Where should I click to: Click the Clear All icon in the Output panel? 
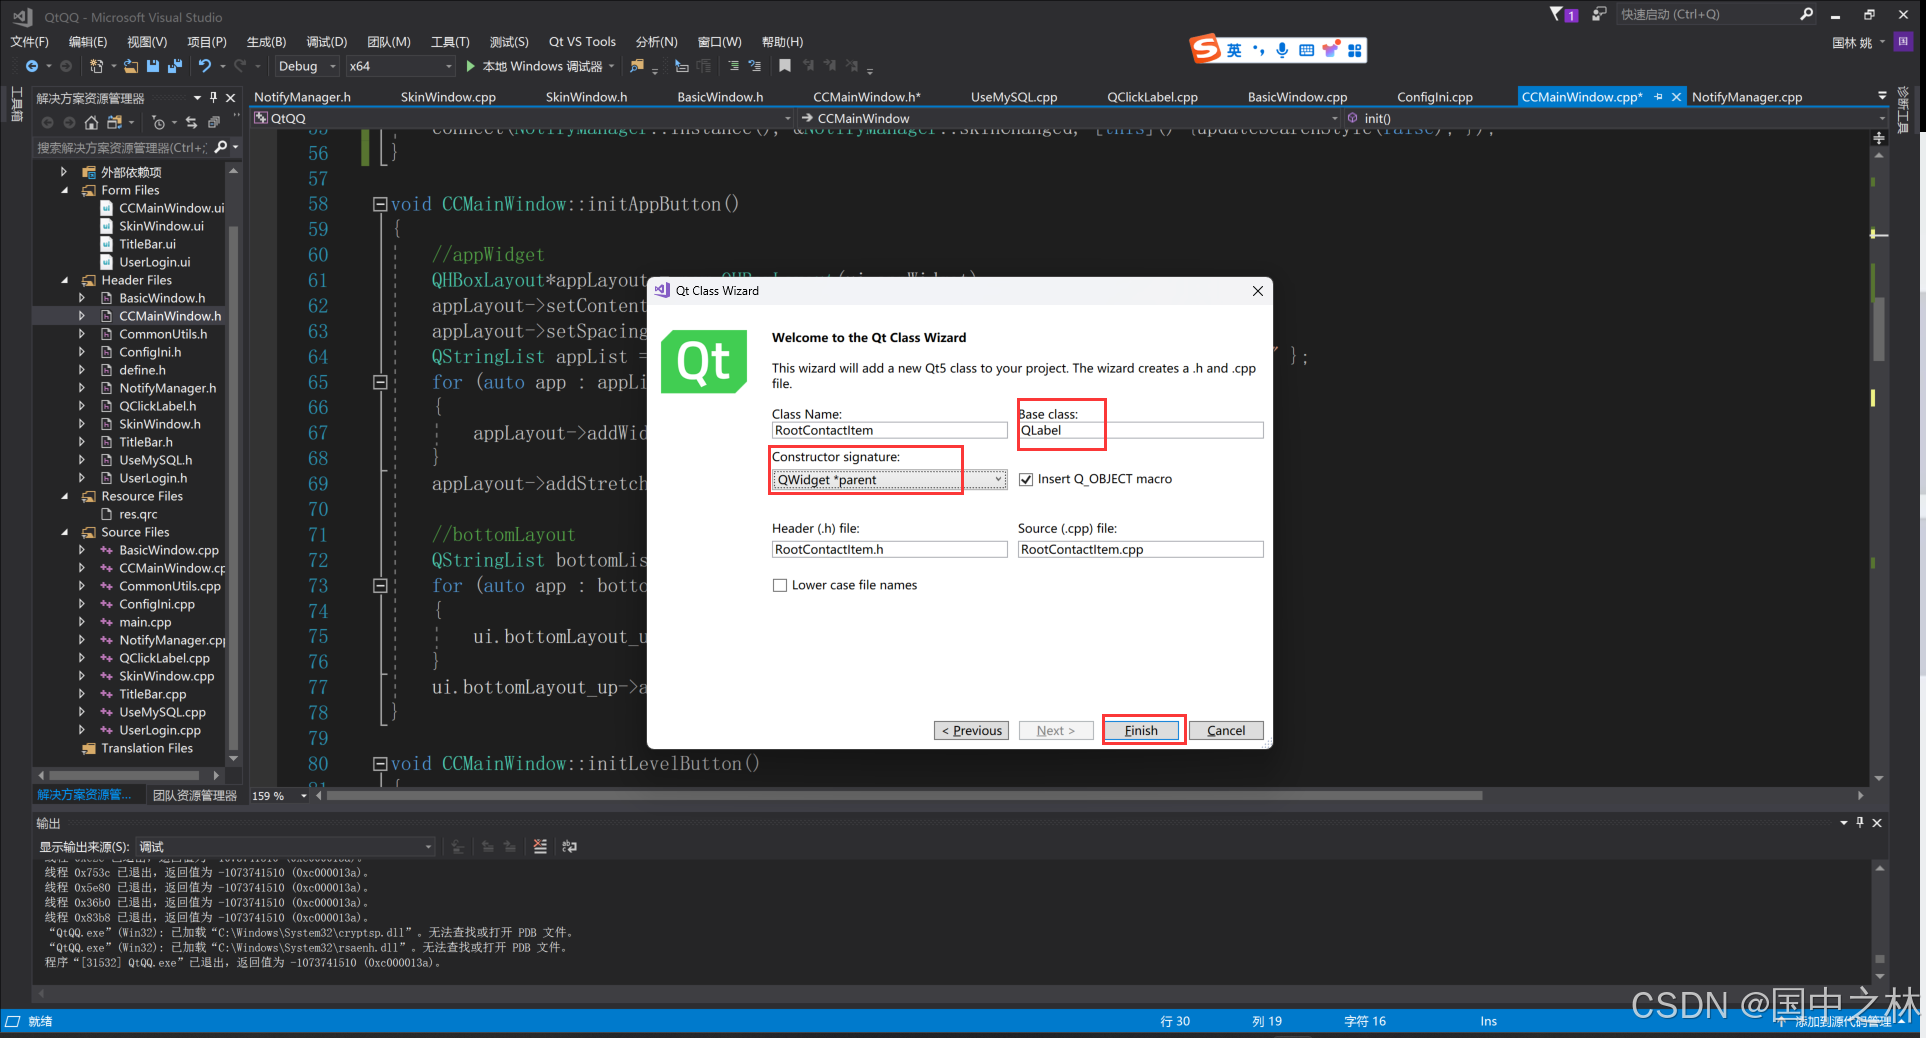click(x=540, y=847)
